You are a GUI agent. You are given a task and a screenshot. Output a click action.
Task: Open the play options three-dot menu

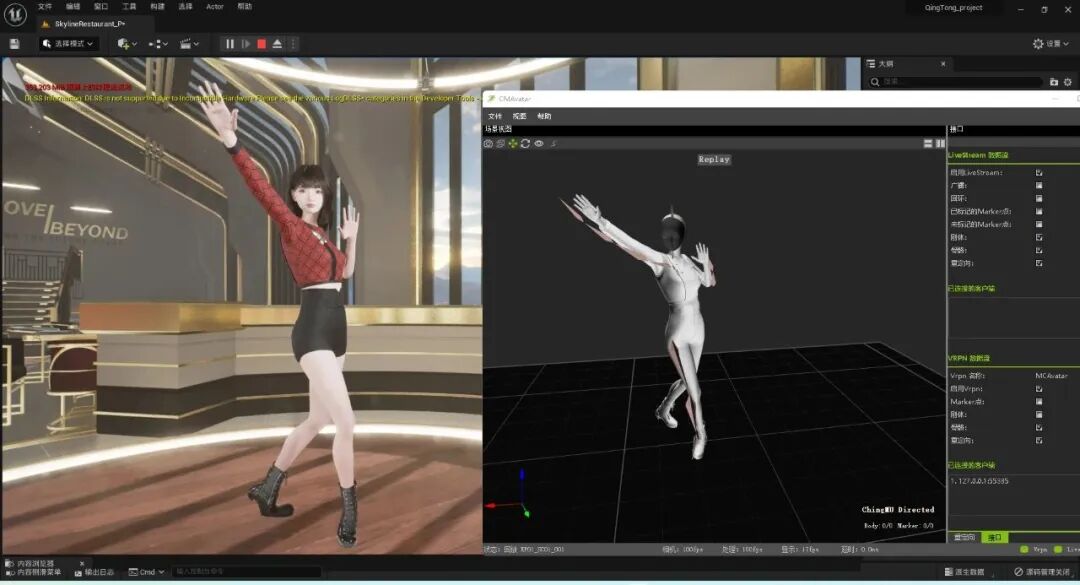(x=293, y=44)
